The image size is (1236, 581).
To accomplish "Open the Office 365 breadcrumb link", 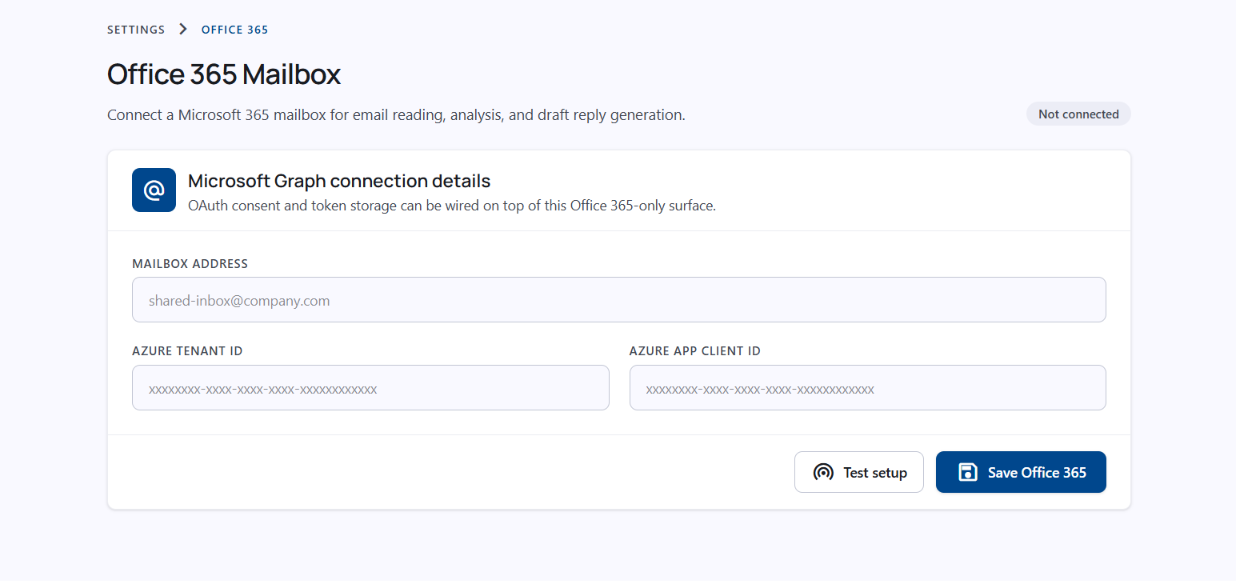I will pyautogui.click(x=235, y=30).
